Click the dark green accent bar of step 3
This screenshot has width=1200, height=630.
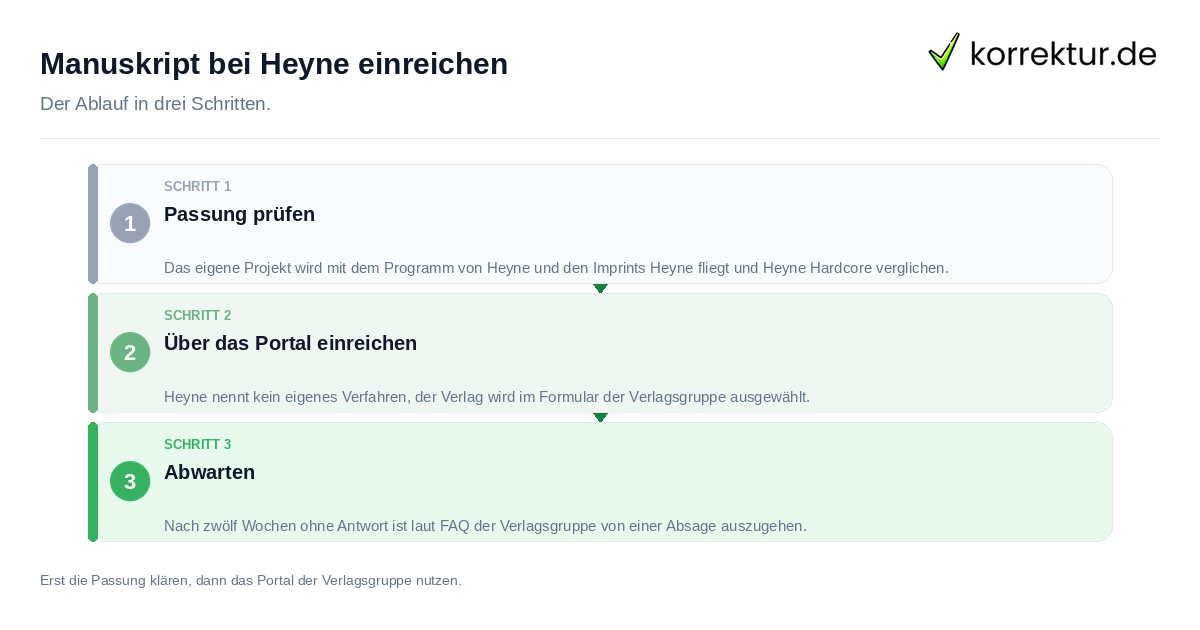tap(93, 482)
